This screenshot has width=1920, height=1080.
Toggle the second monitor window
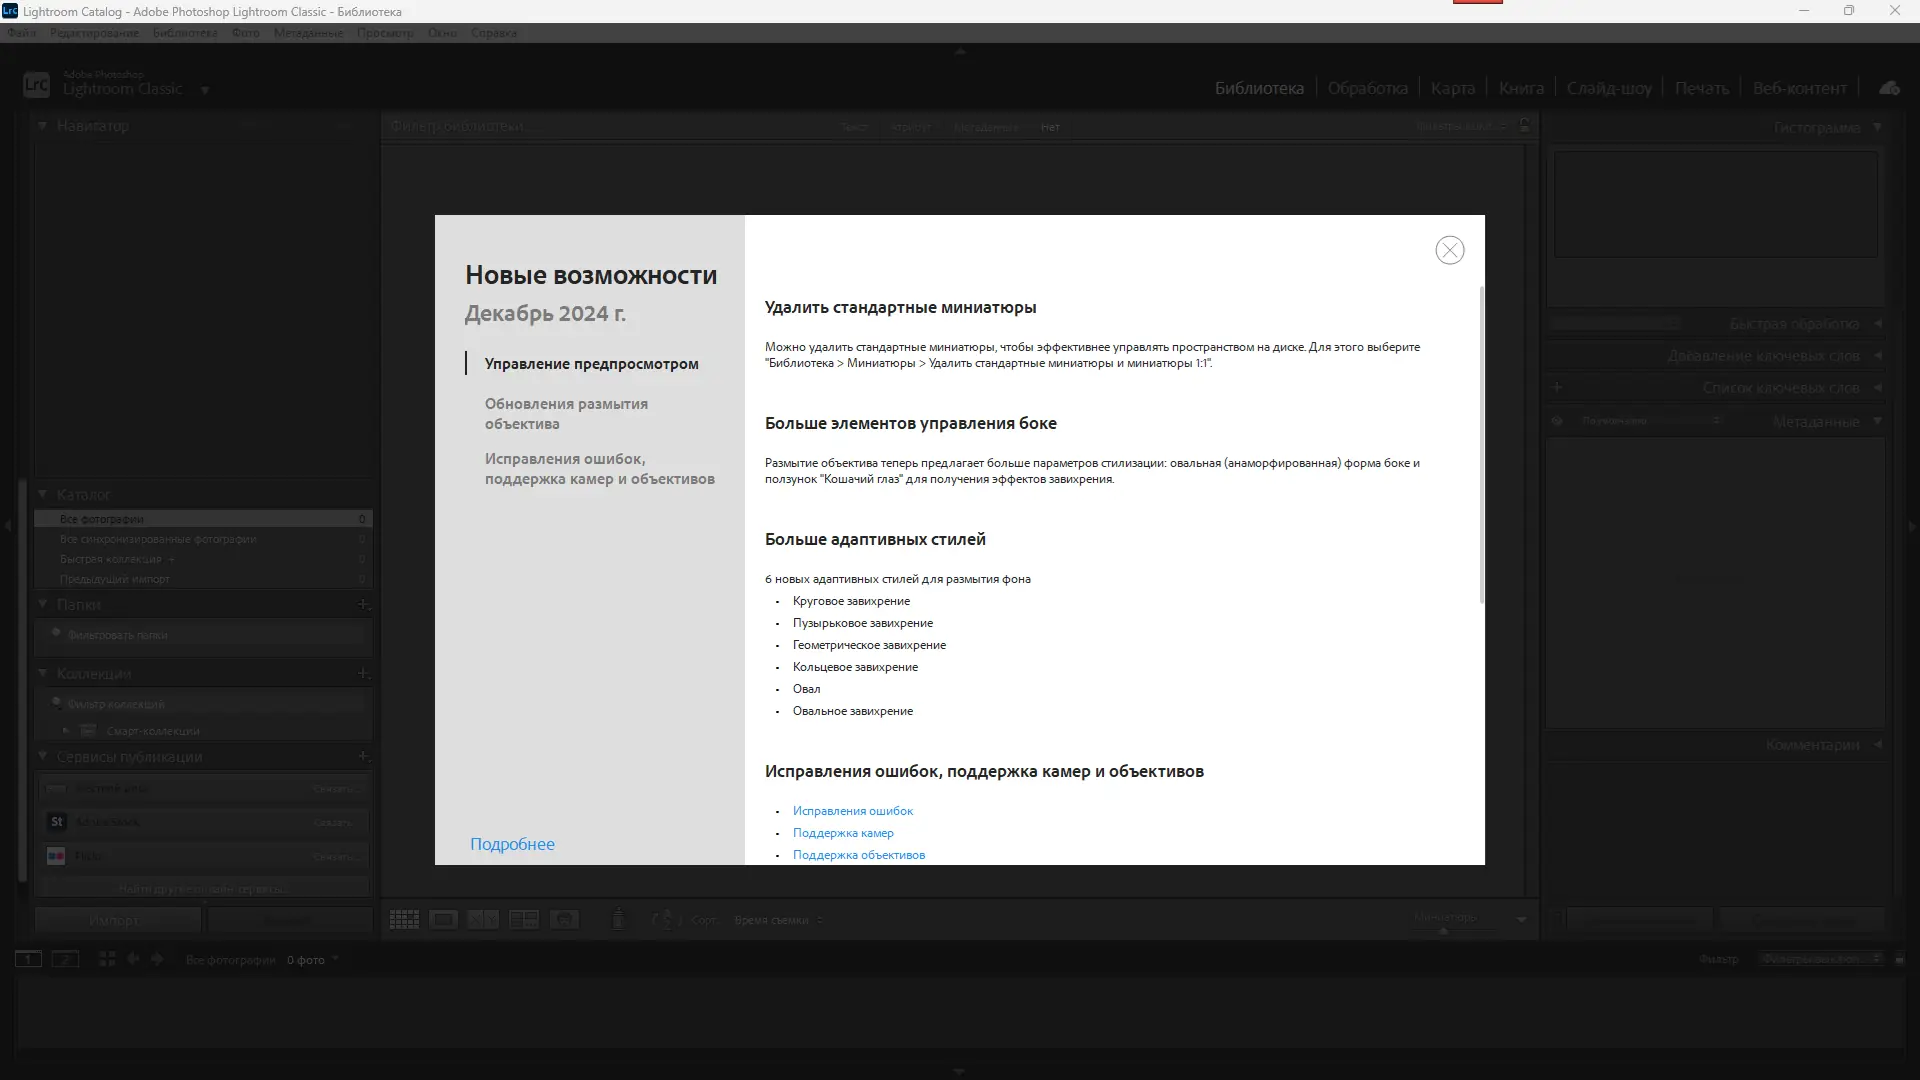(66, 958)
